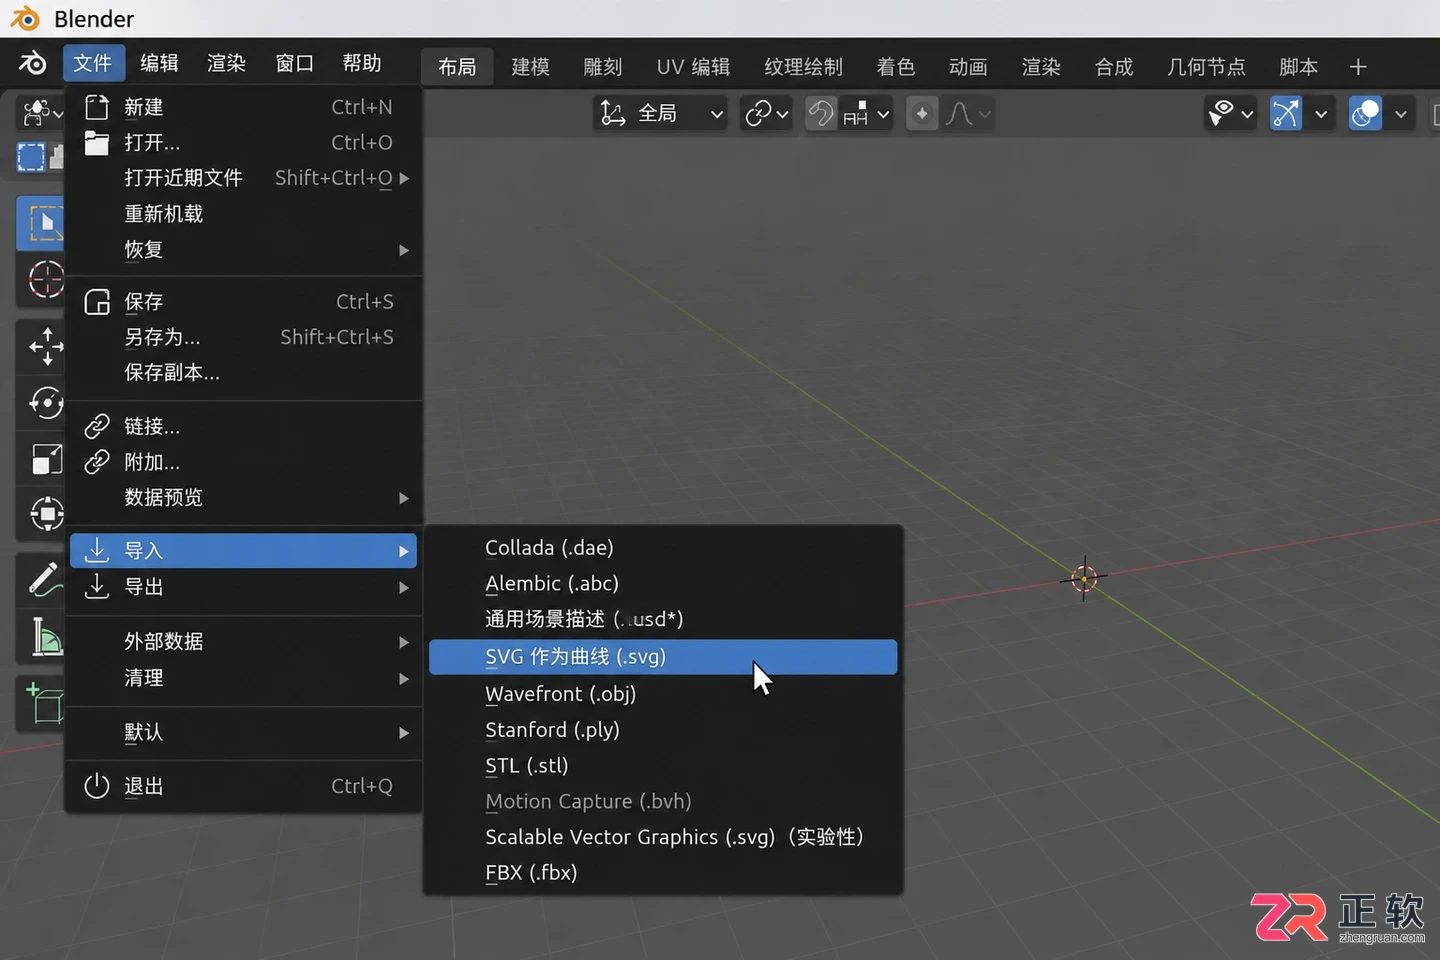Expand the 默认 submenu
Screen dimensions: 1440x960
click(x=243, y=732)
